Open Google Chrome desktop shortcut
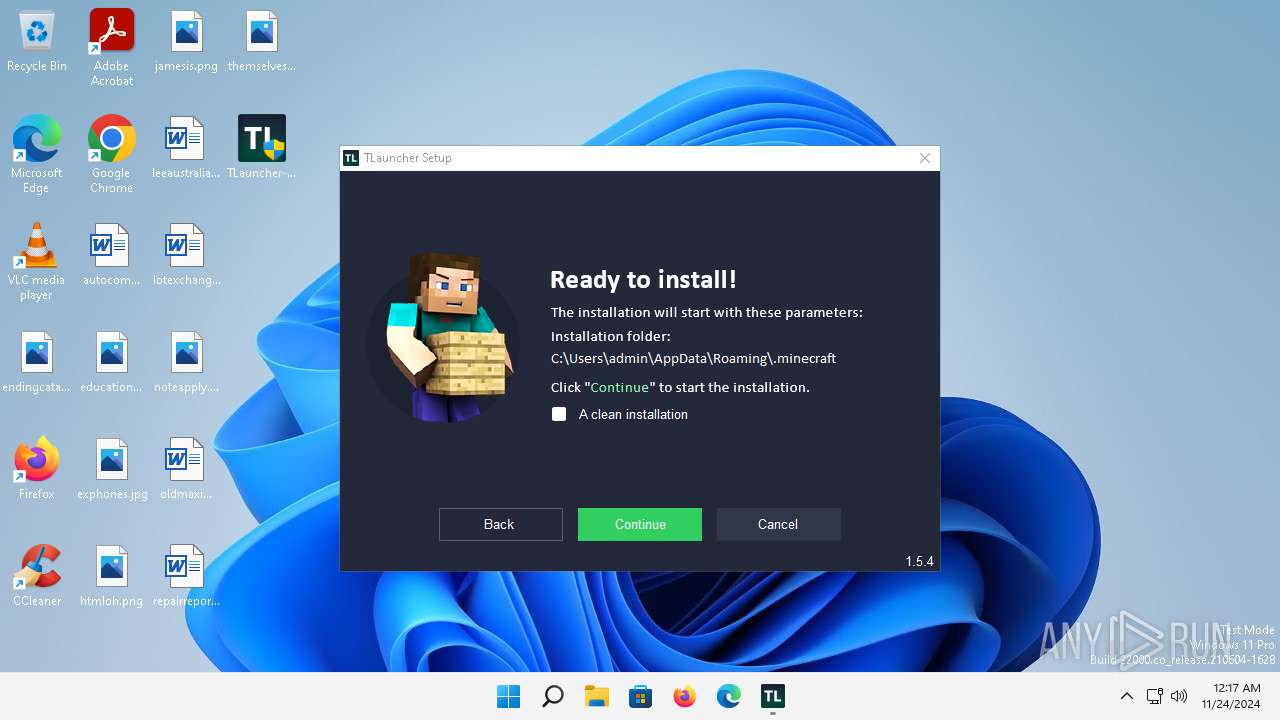 112,154
